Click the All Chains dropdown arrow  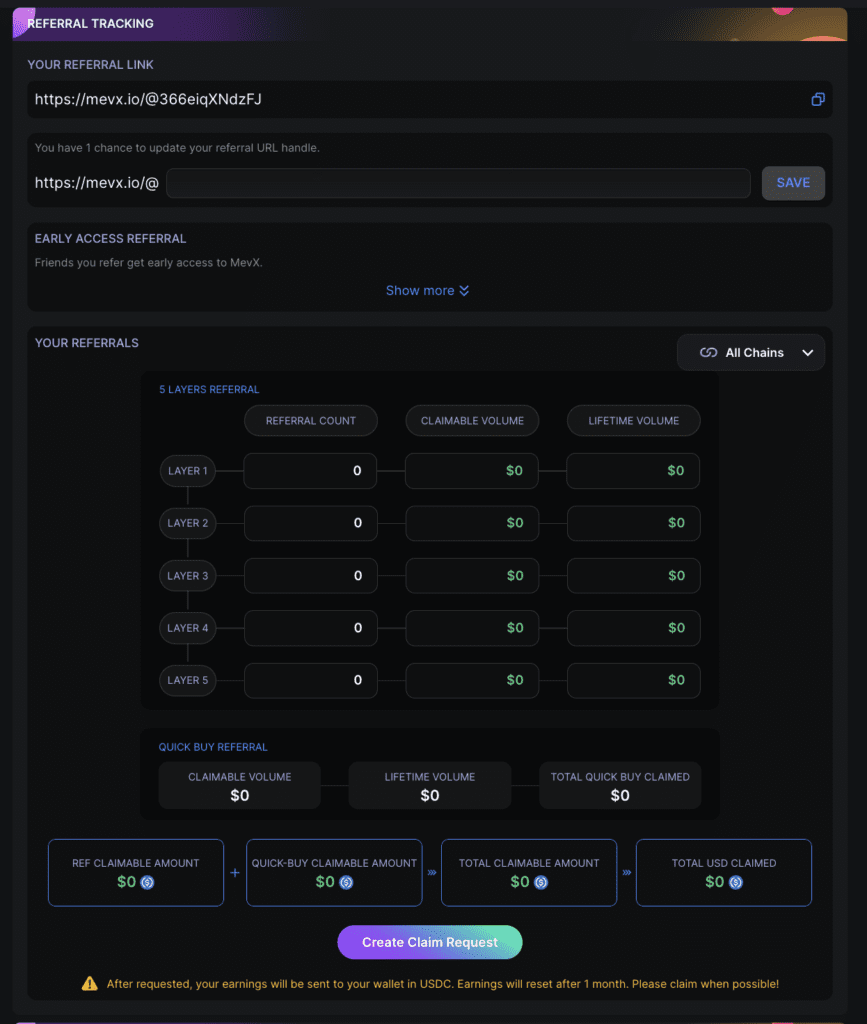pyautogui.click(x=808, y=353)
